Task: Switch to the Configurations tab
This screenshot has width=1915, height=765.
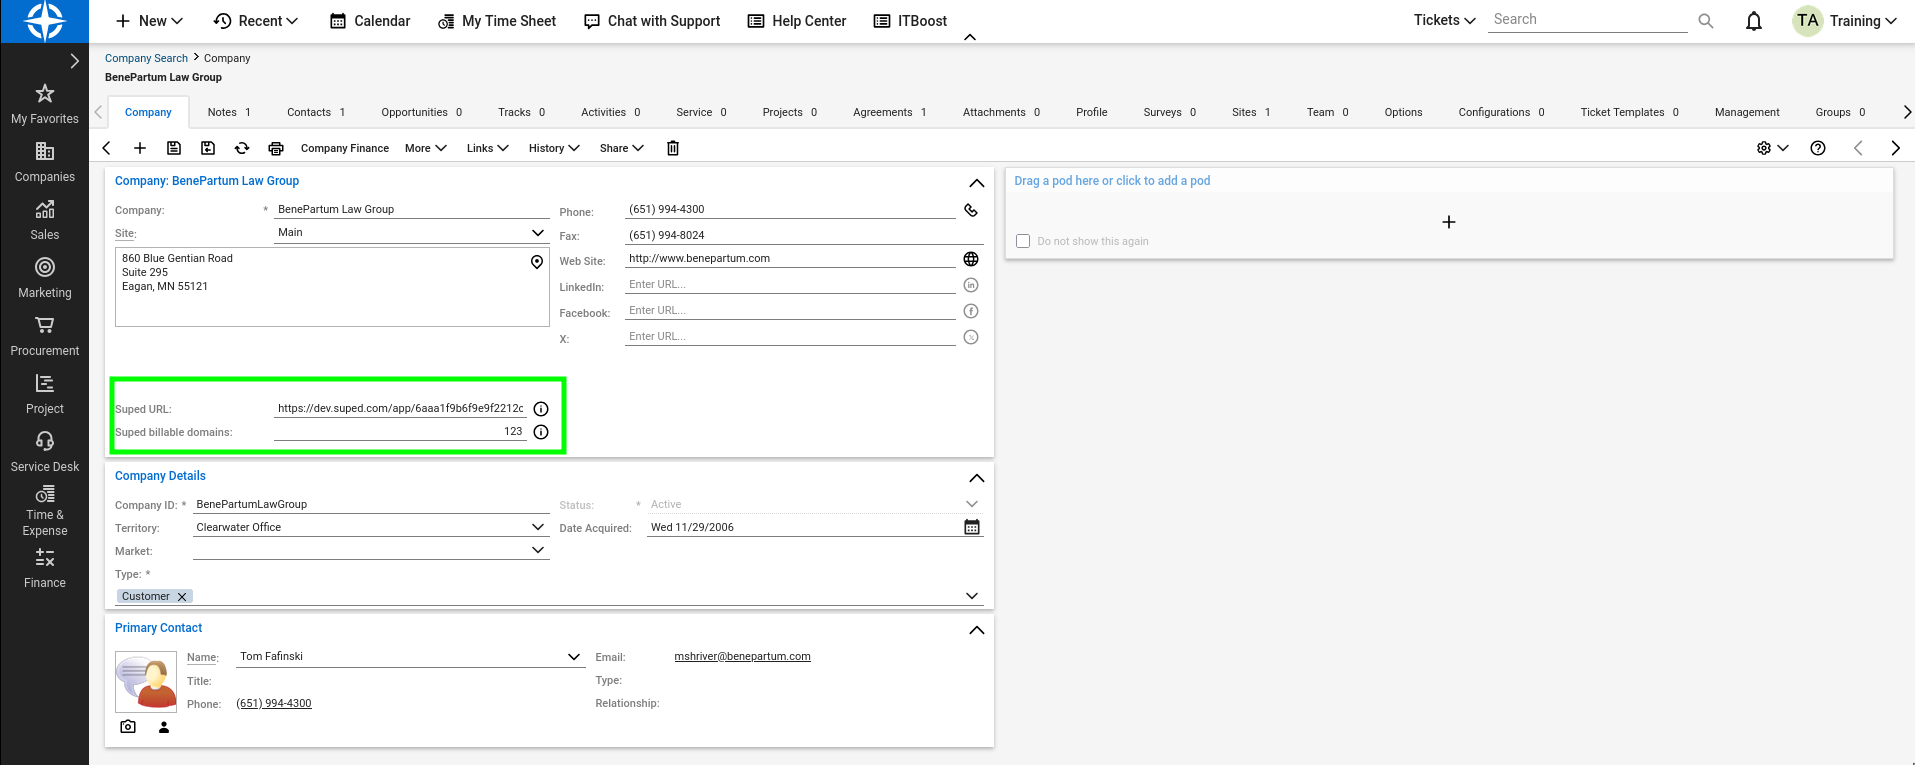Action: point(1501,112)
